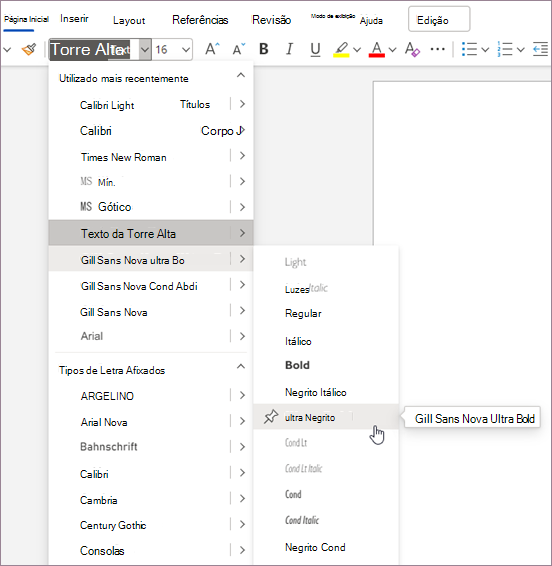The width and height of the screenshot is (552, 566).
Task: Select the Format Painter brush icon
Action: click(29, 49)
